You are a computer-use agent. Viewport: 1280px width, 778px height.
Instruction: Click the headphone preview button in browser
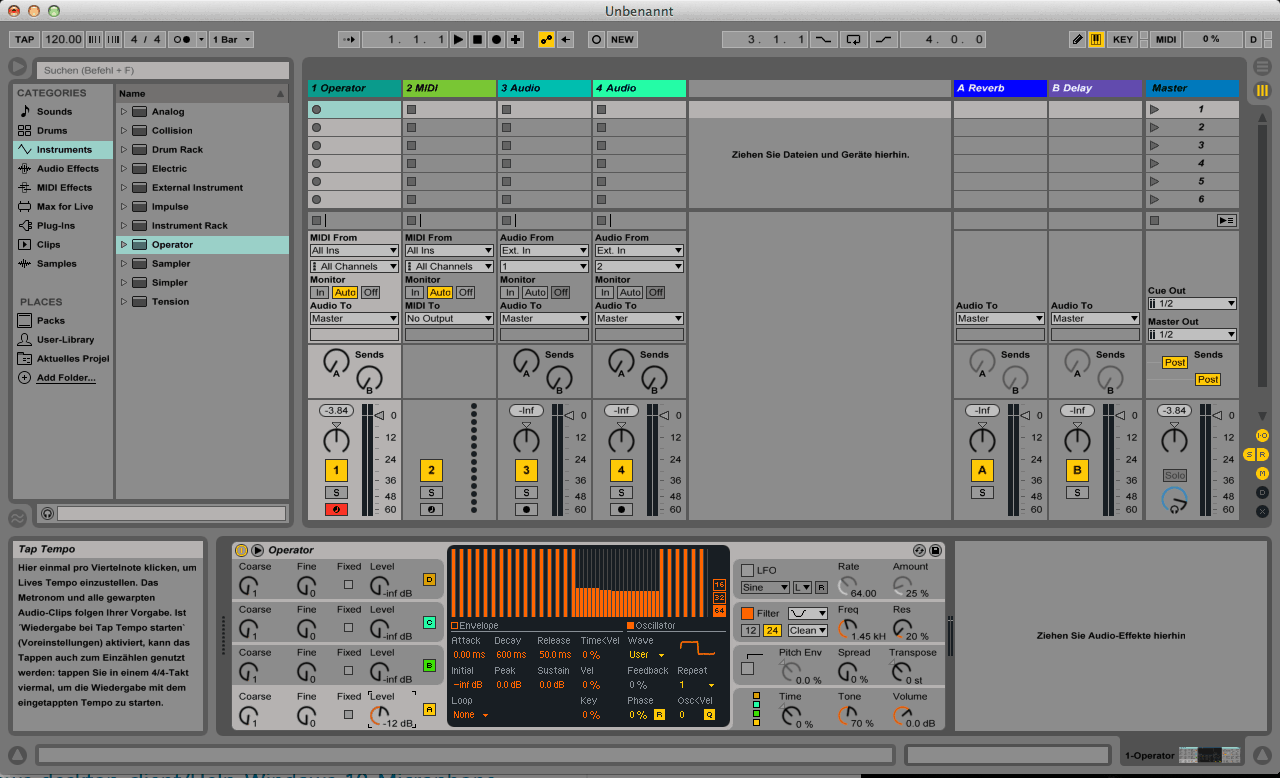pyautogui.click(x=47, y=513)
